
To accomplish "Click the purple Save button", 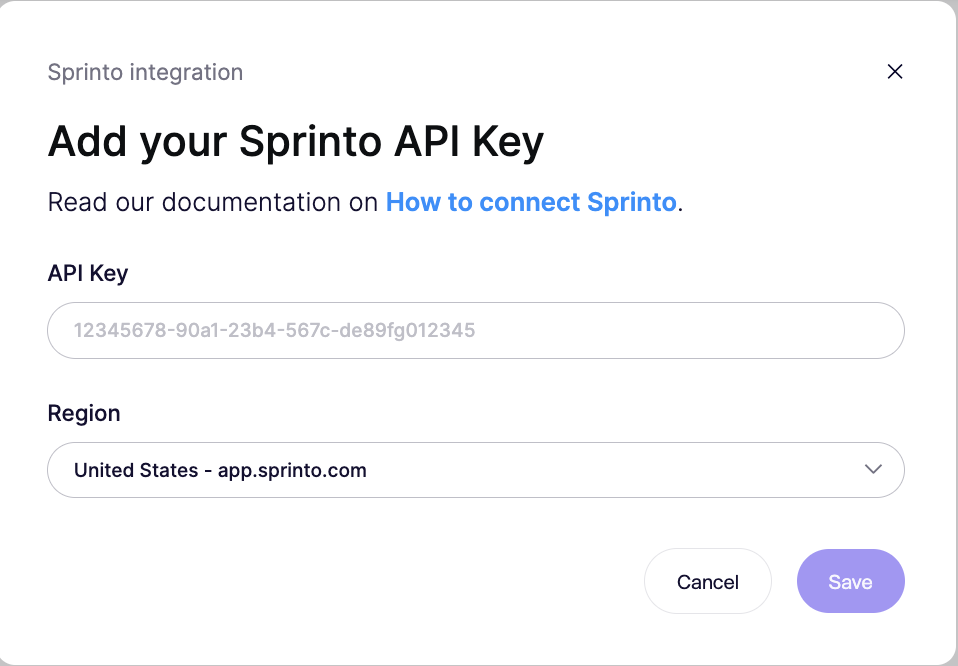I will [850, 581].
